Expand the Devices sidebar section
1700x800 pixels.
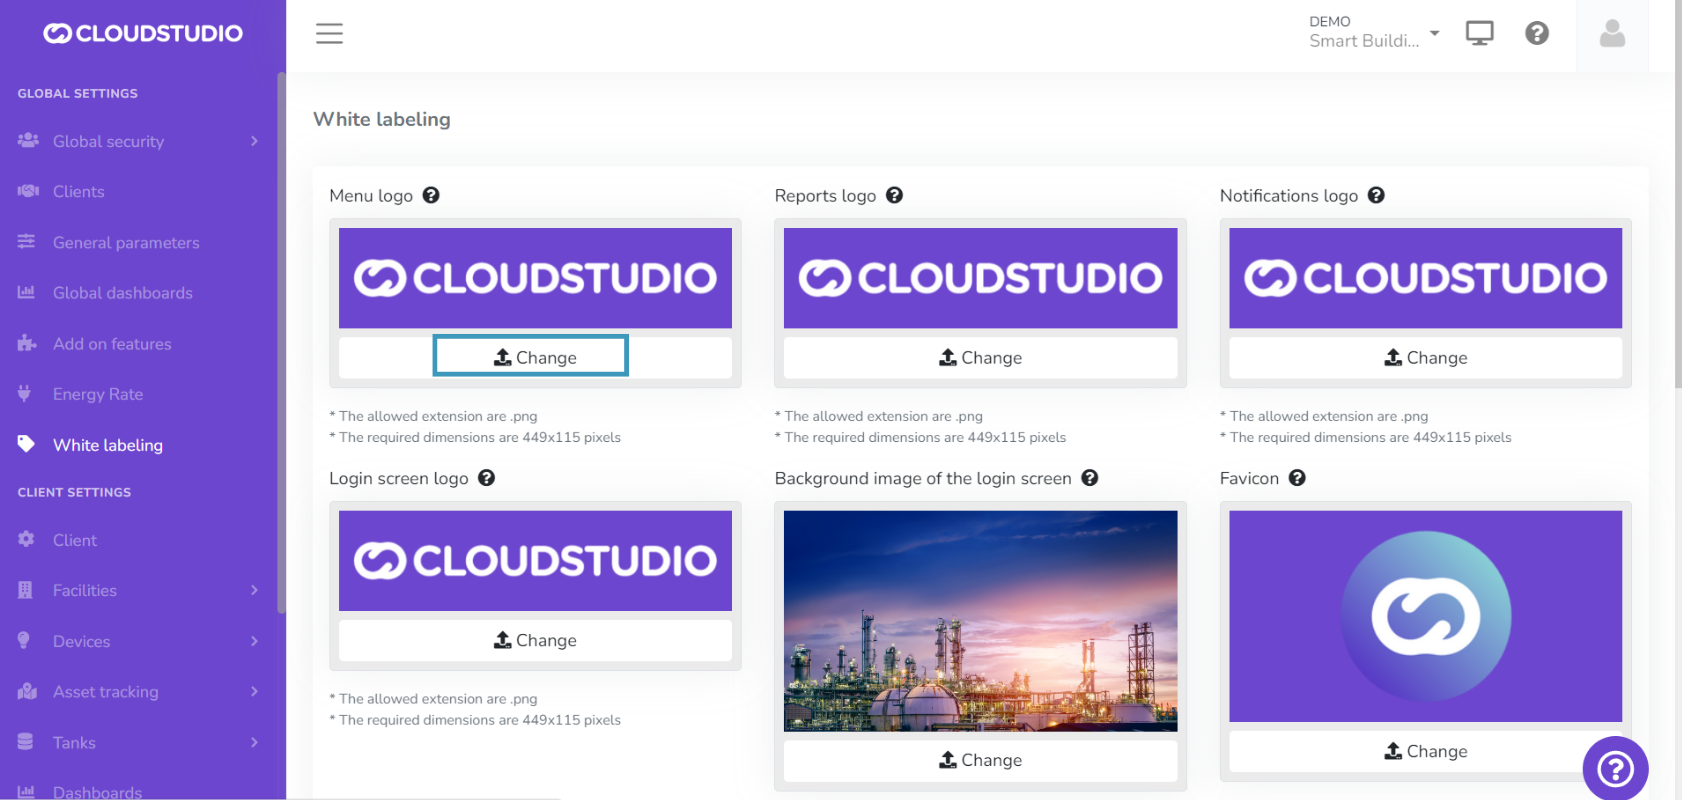140,641
